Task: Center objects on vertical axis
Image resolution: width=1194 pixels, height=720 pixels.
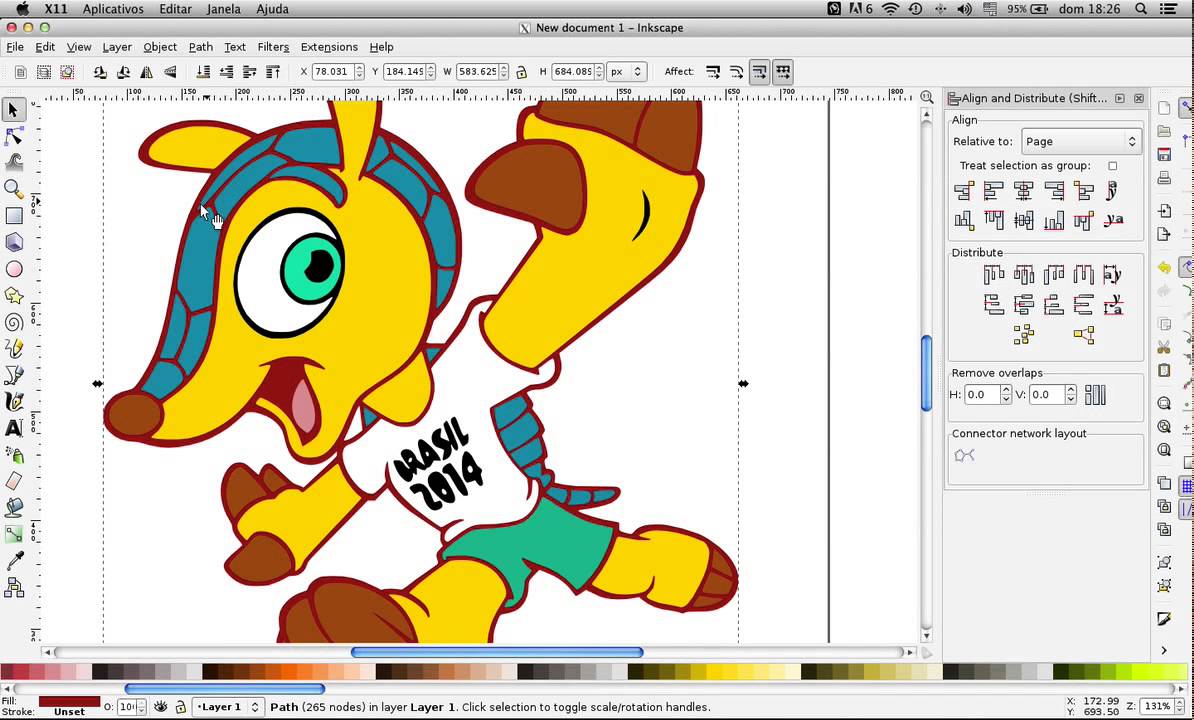Action: (1023, 190)
